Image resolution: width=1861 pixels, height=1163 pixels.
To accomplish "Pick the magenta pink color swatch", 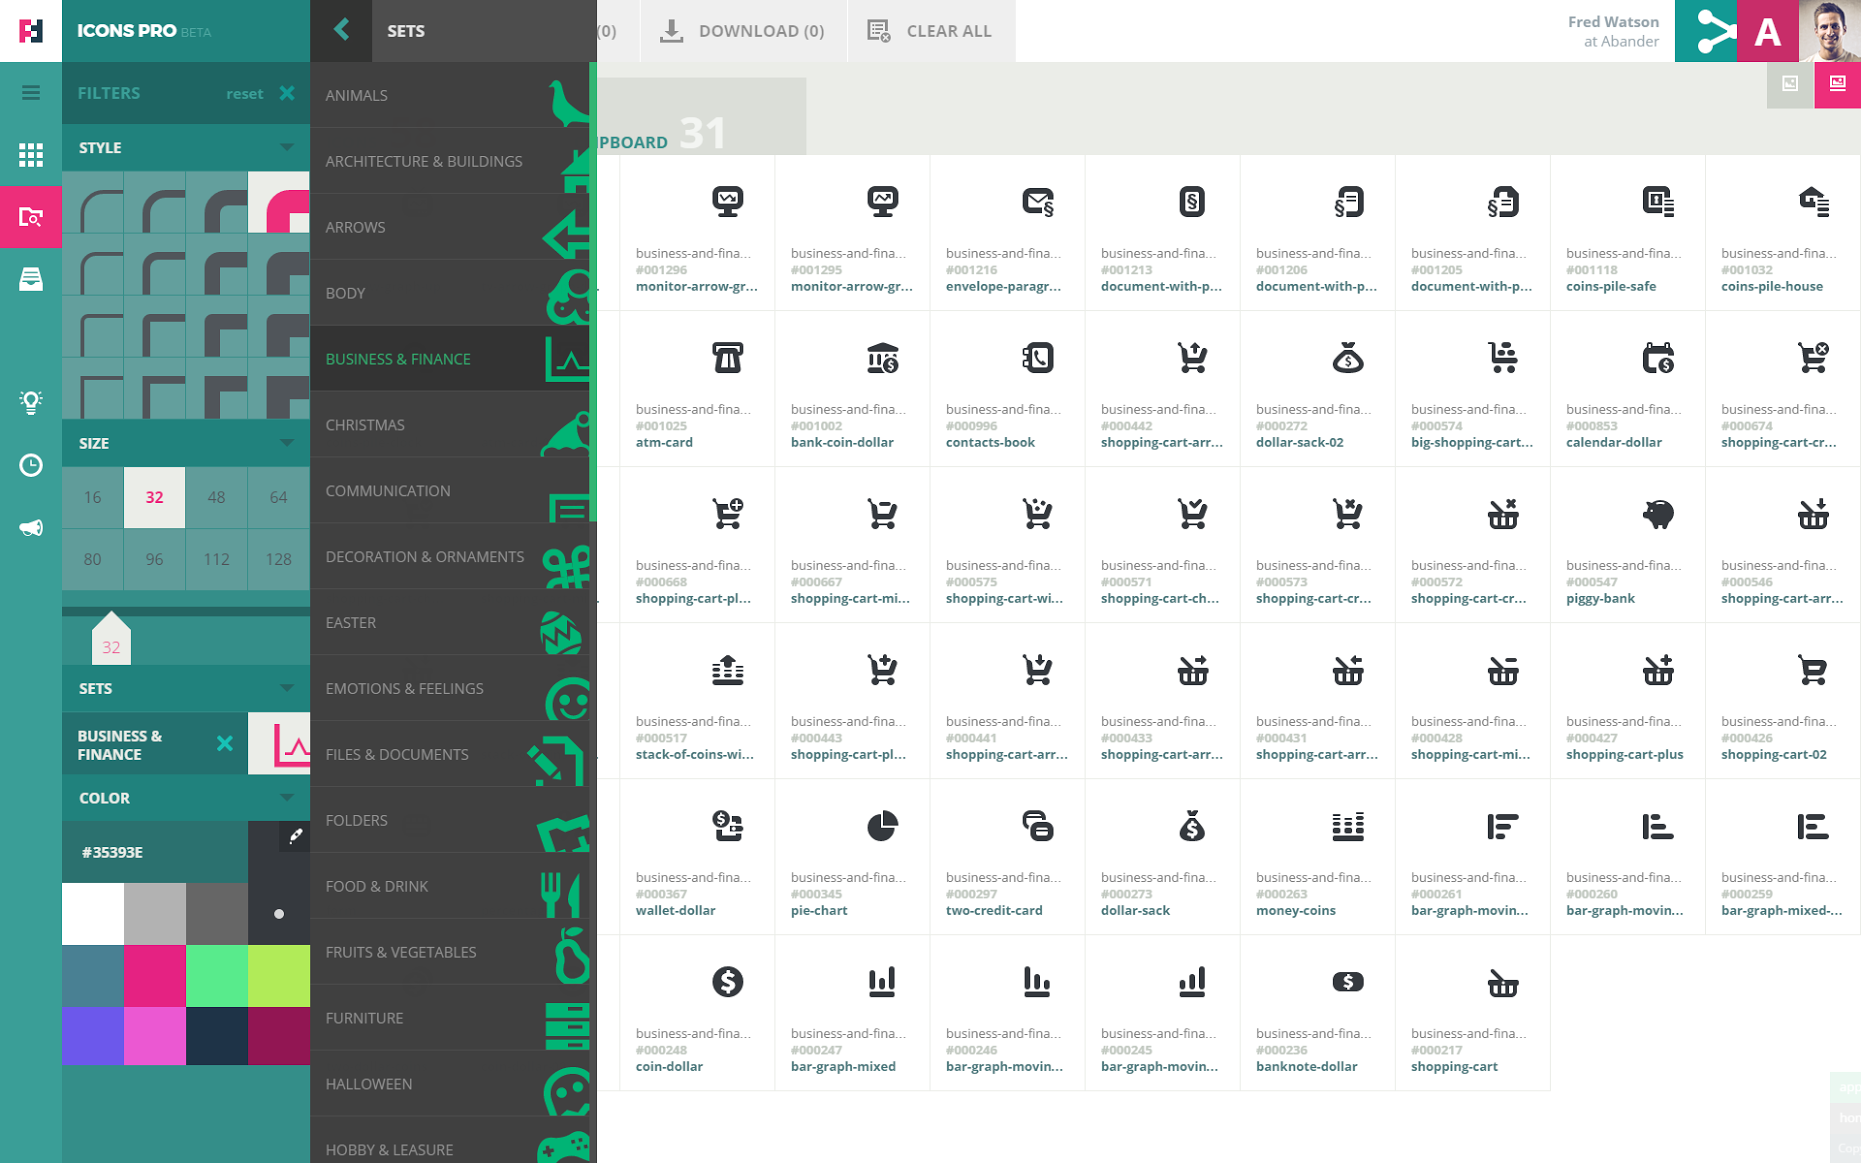I will (154, 975).
